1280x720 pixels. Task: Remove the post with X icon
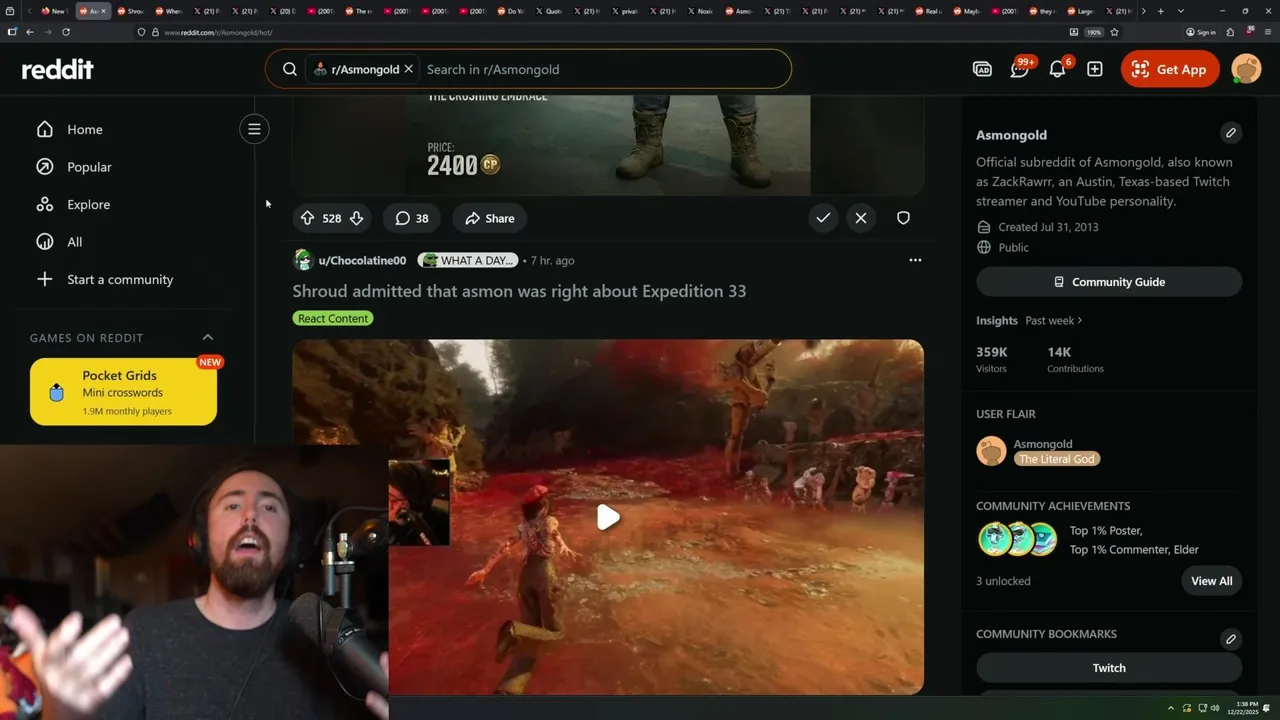click(x=861, y=218)
